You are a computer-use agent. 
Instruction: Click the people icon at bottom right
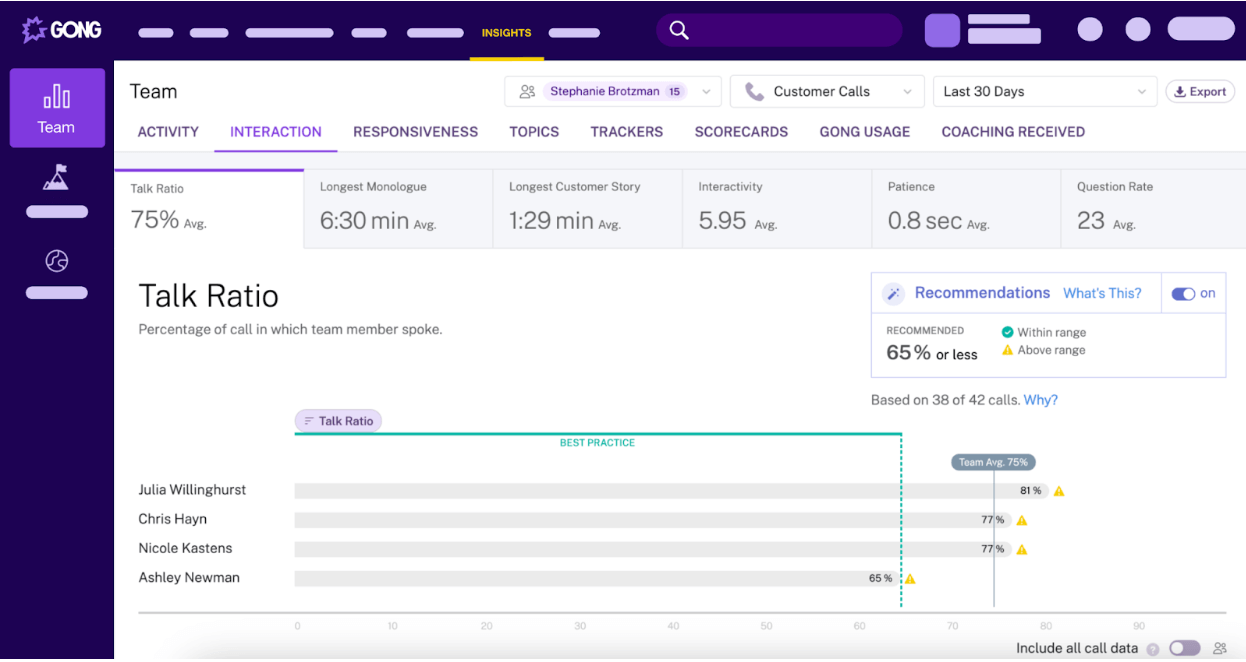point(1220,648)
